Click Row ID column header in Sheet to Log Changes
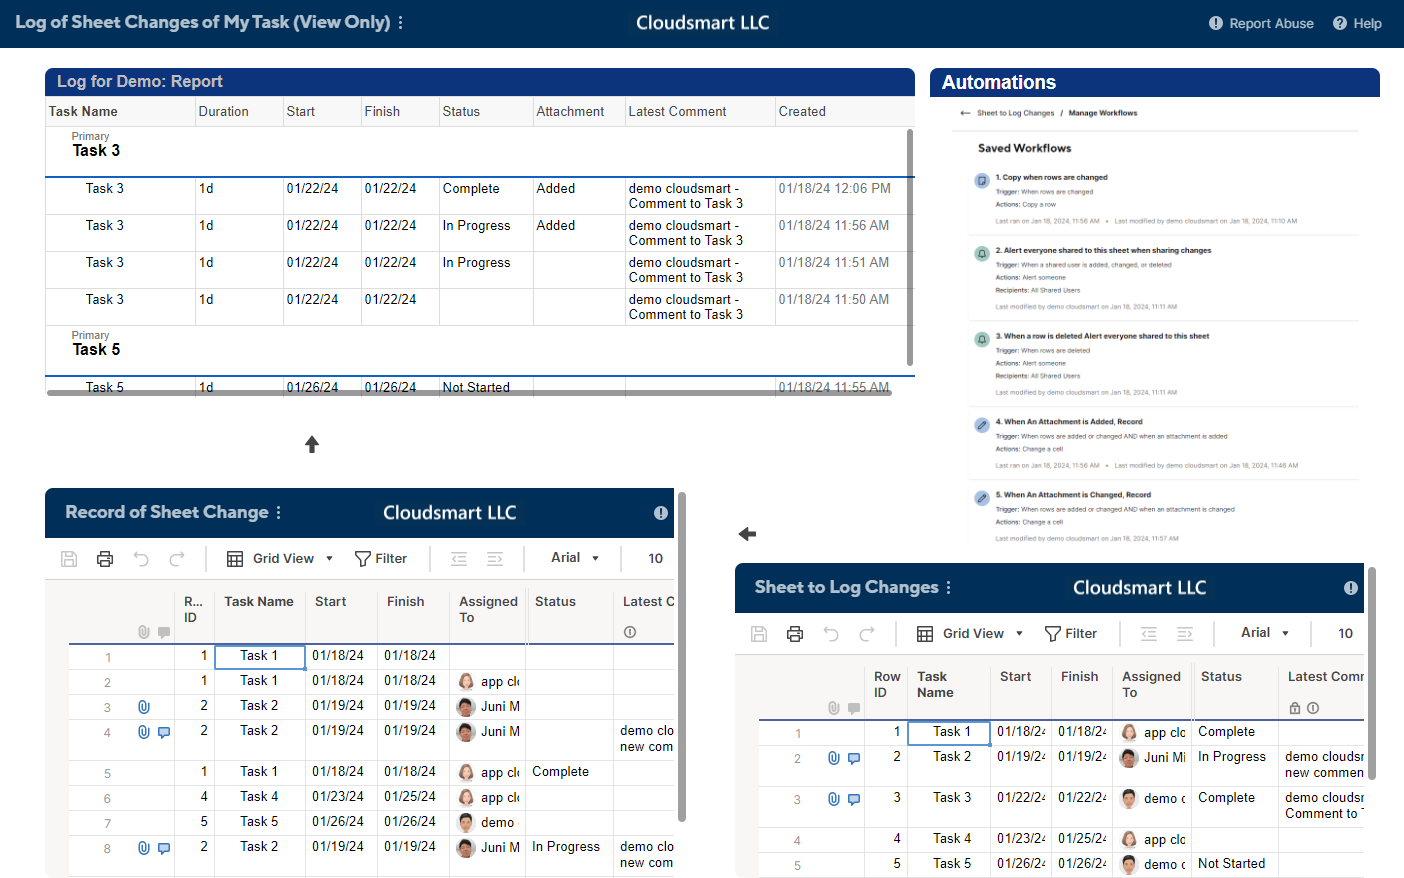This screenshot has width=1404, height=878. pyautogui.click(x=887, y=685)
